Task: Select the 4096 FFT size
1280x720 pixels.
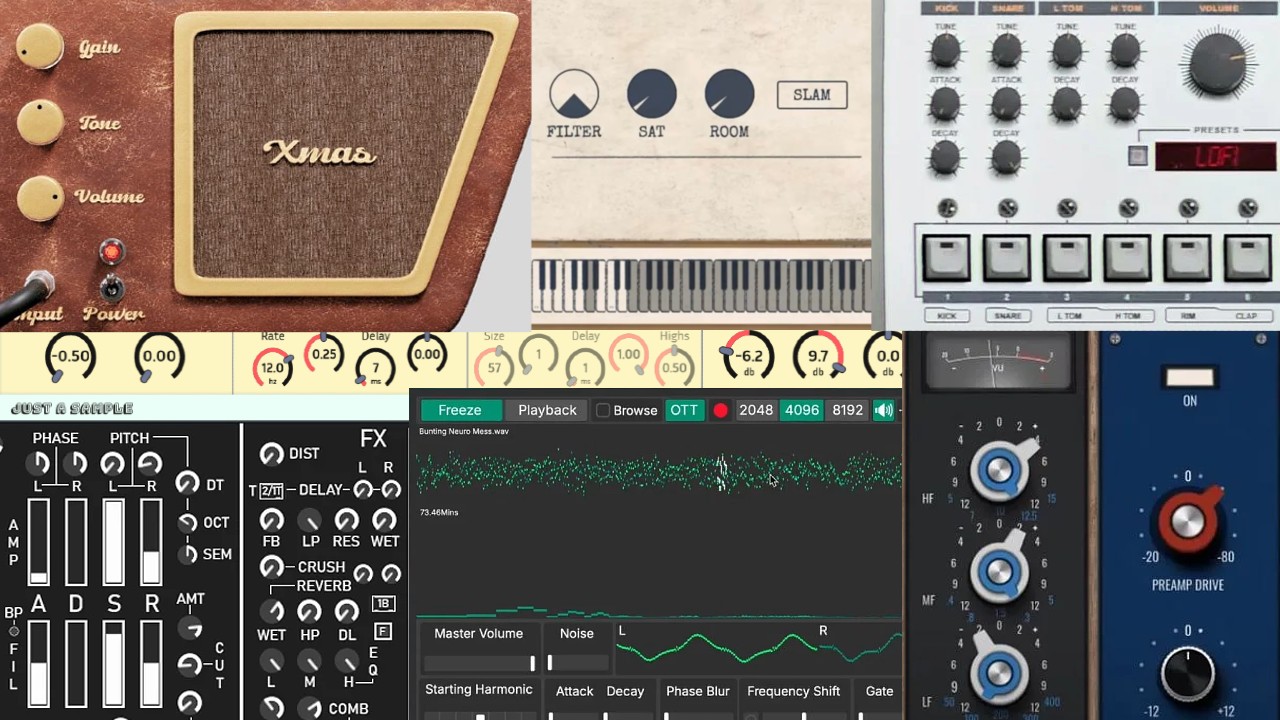Action: point(802,410)
